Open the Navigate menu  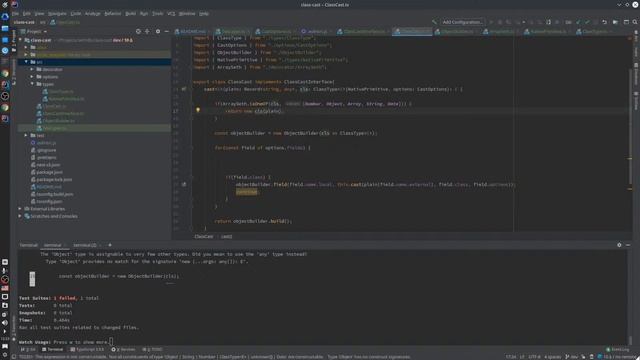[x=57, y=13]
